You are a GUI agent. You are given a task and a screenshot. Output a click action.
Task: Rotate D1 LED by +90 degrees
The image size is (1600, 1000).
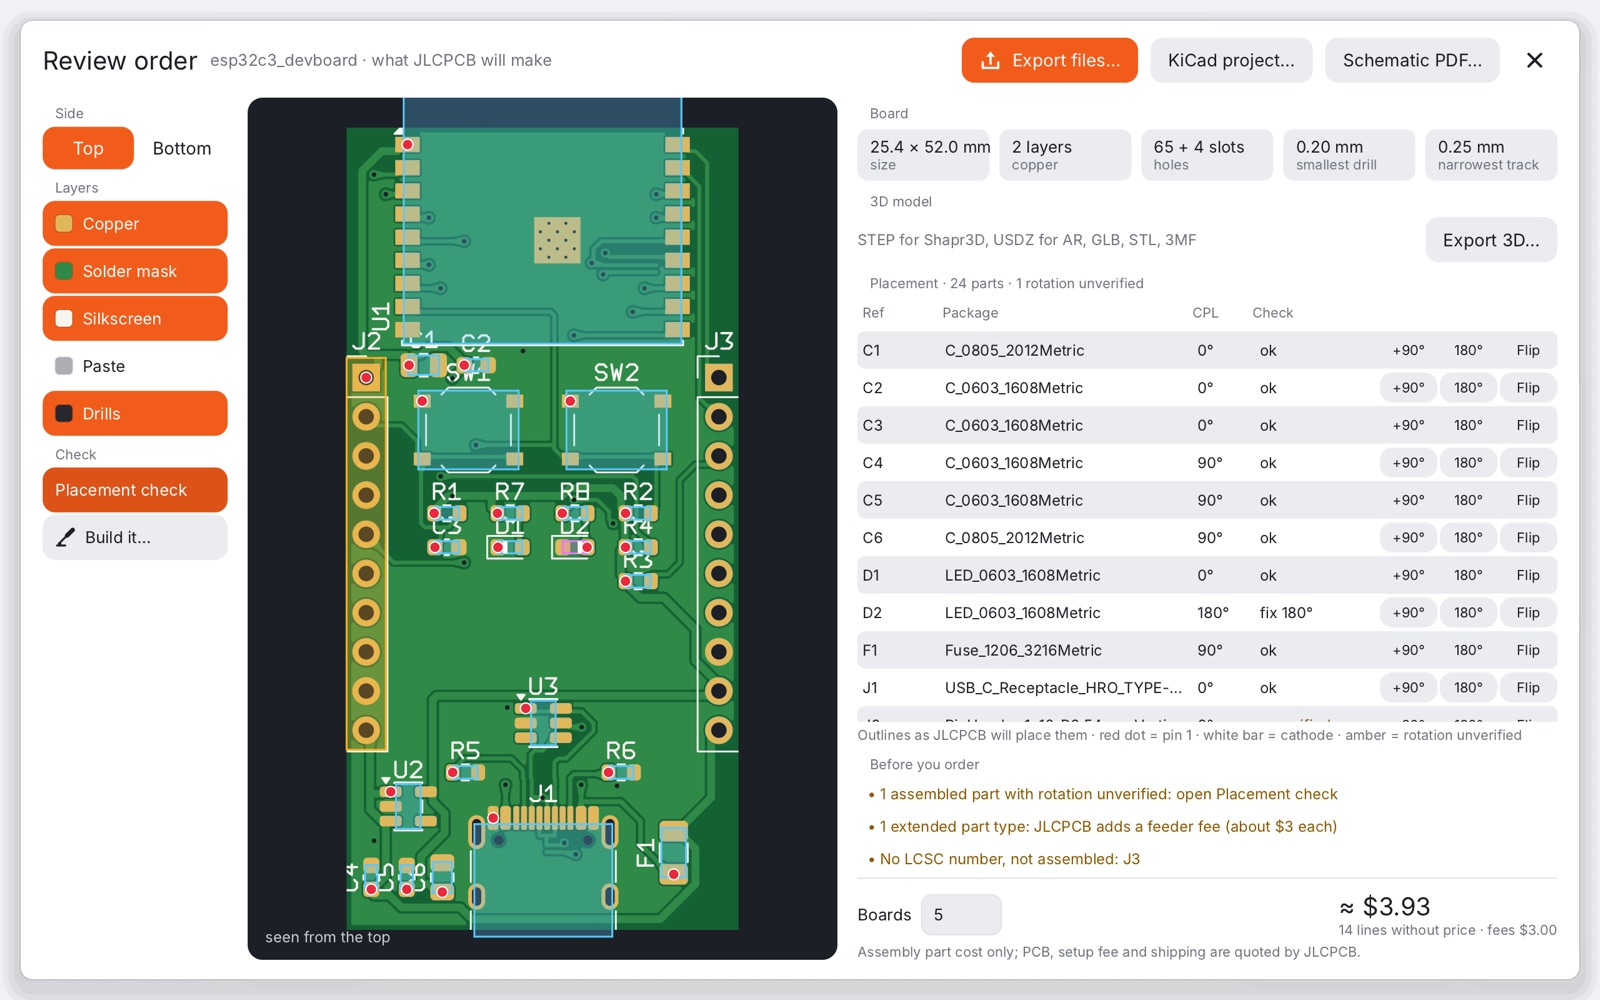point(1408,575)
